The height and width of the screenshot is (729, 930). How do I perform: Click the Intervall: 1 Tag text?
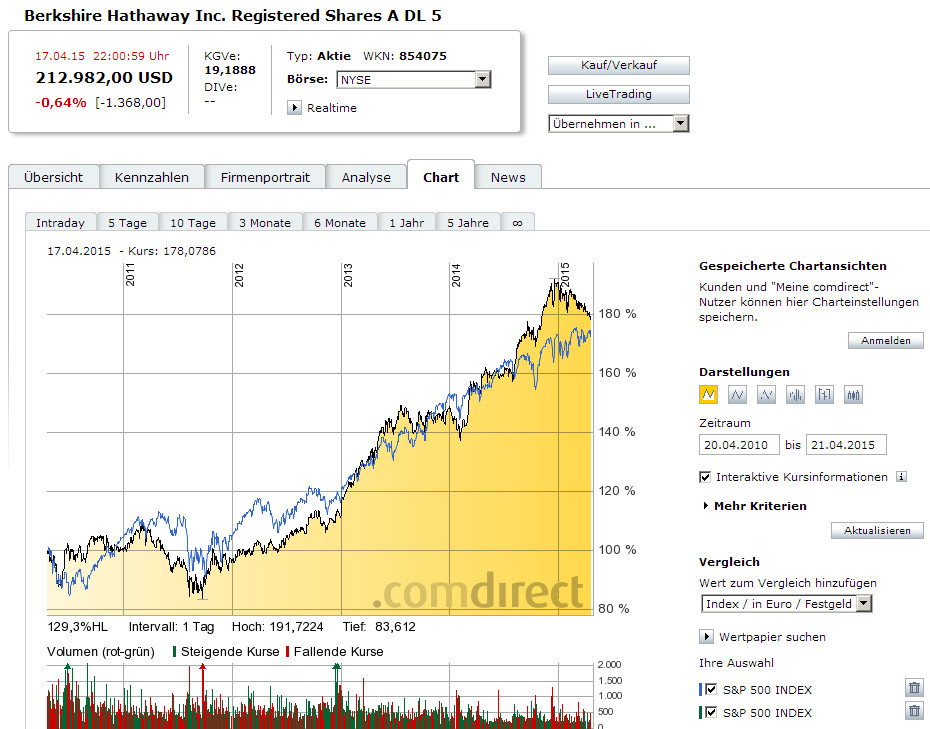click(171, 626)
